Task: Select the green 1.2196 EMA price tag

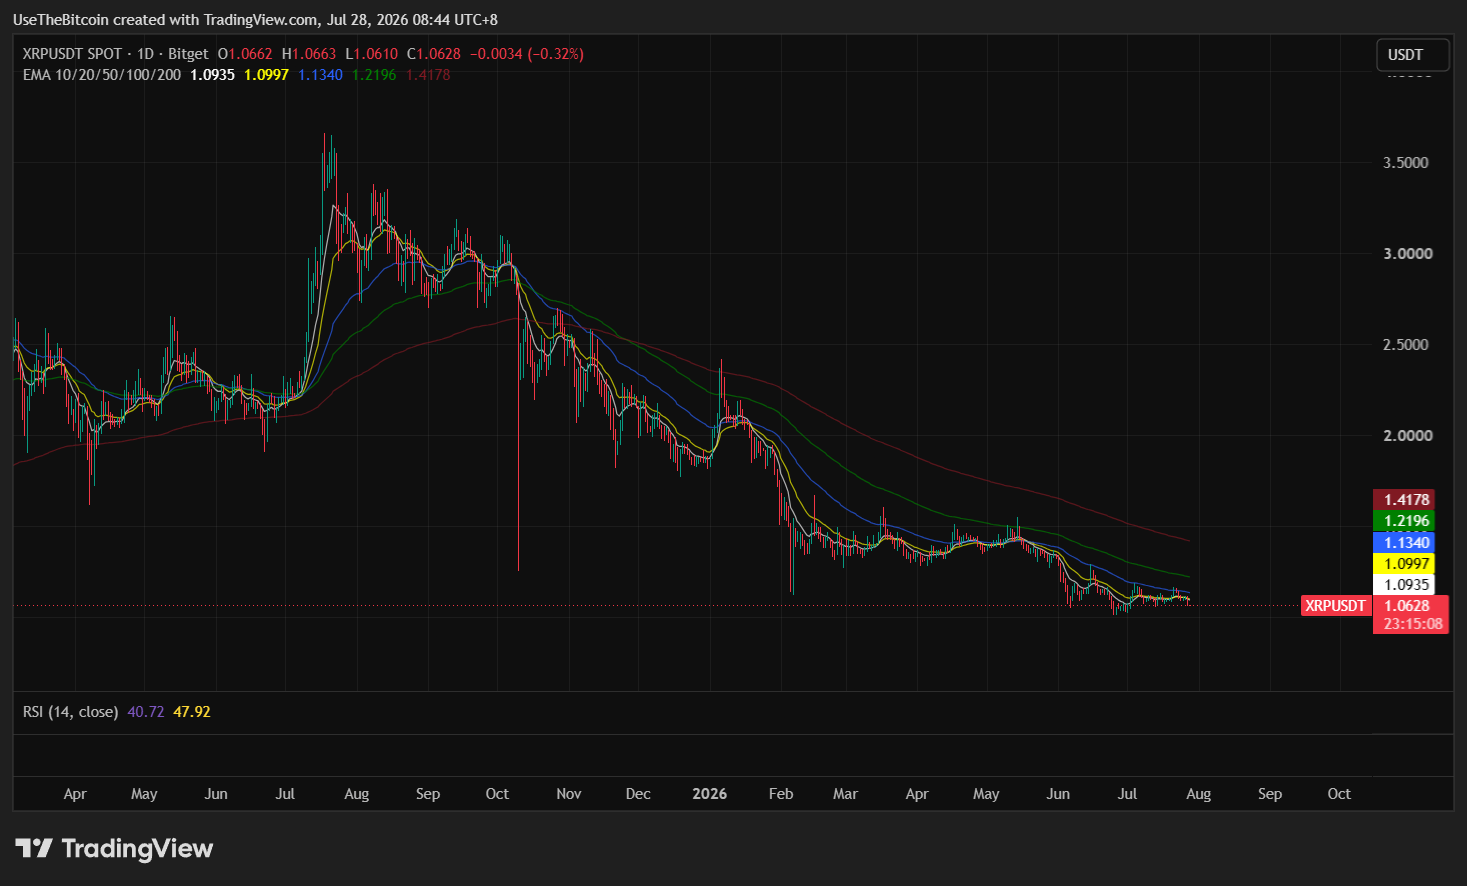Action: (x=1406, y=520)
